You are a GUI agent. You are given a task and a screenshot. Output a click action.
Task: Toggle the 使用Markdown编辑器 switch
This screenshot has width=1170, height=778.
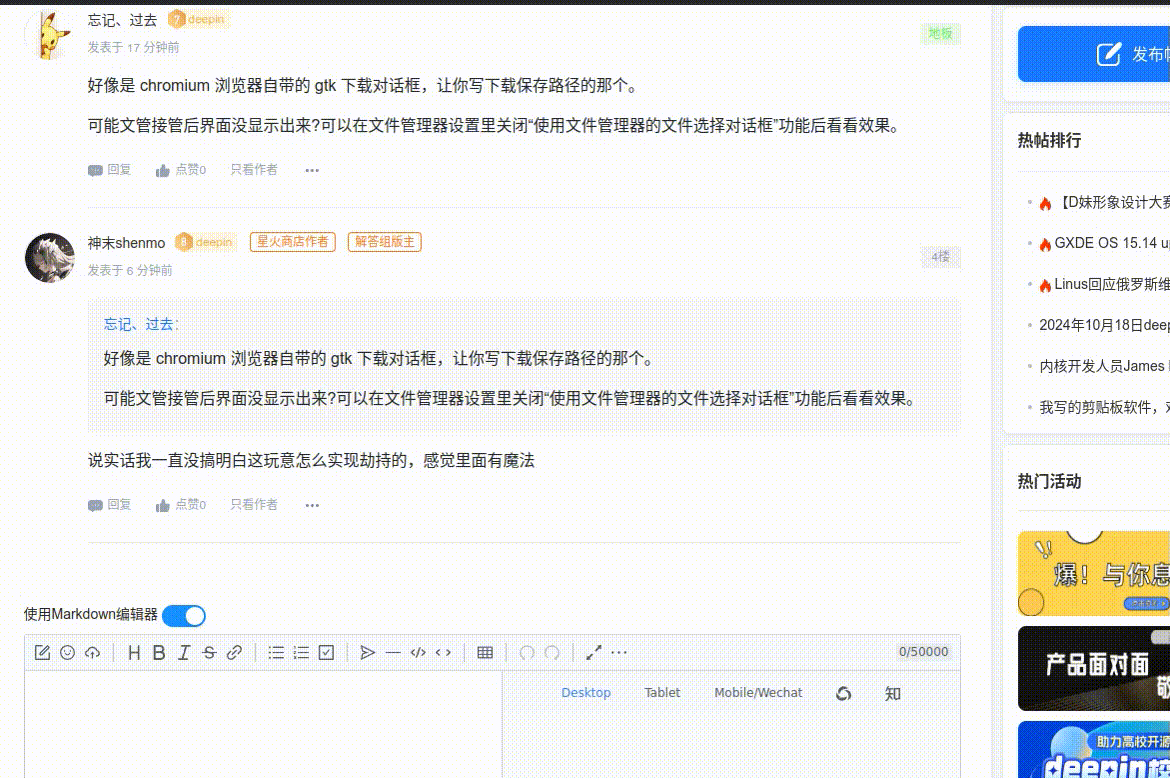(x=184, y=615)
